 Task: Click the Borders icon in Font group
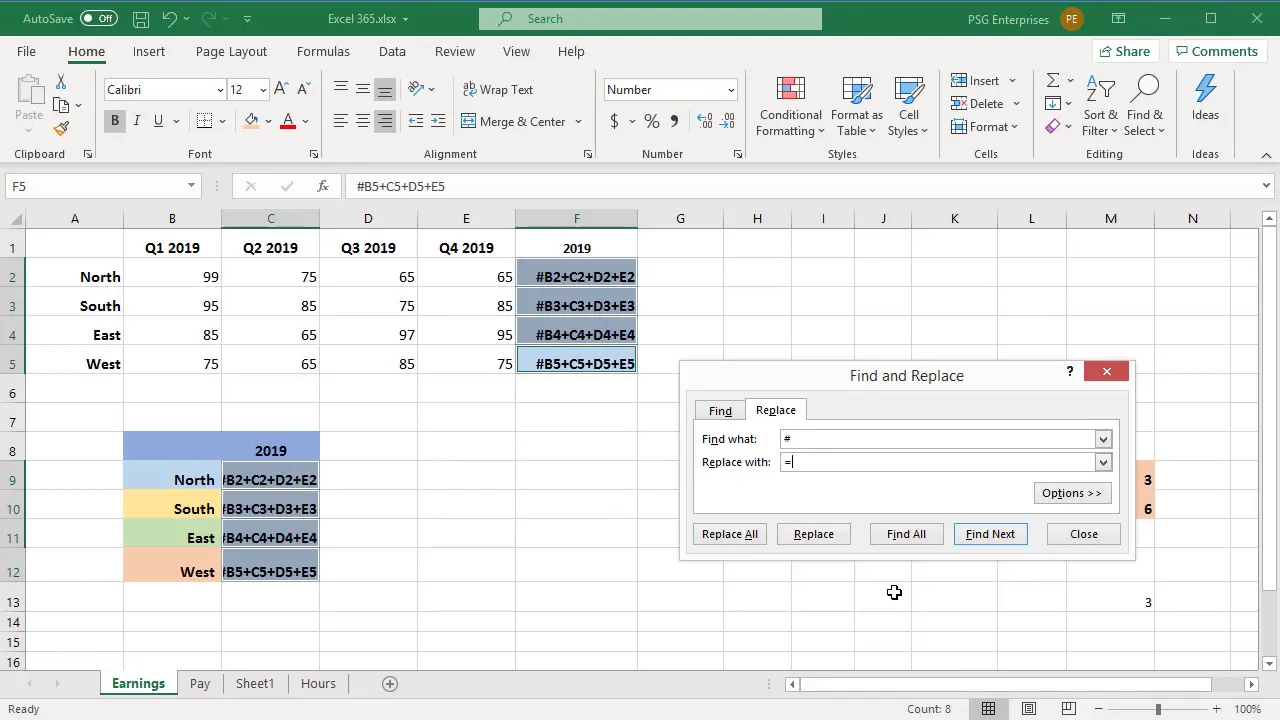[204, 121]
